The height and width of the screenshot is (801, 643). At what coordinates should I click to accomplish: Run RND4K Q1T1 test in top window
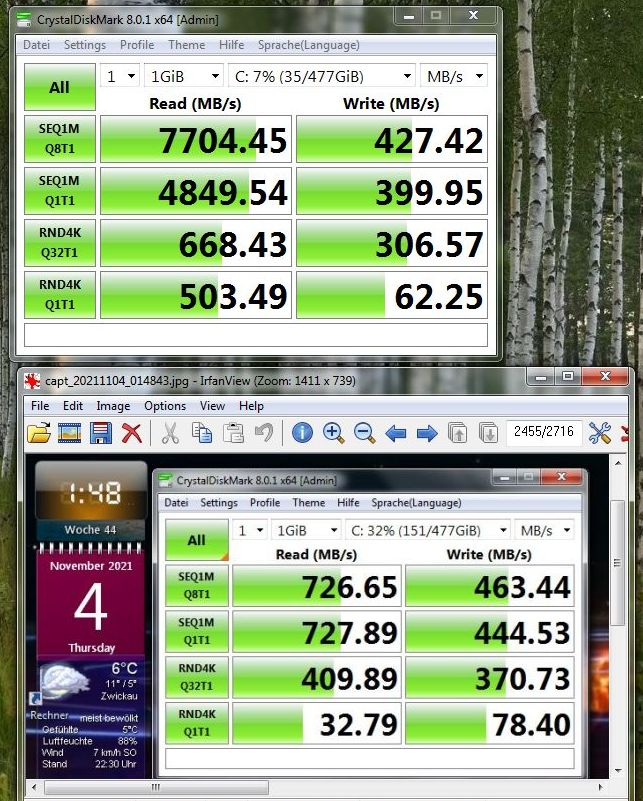(x=60, y=295)
